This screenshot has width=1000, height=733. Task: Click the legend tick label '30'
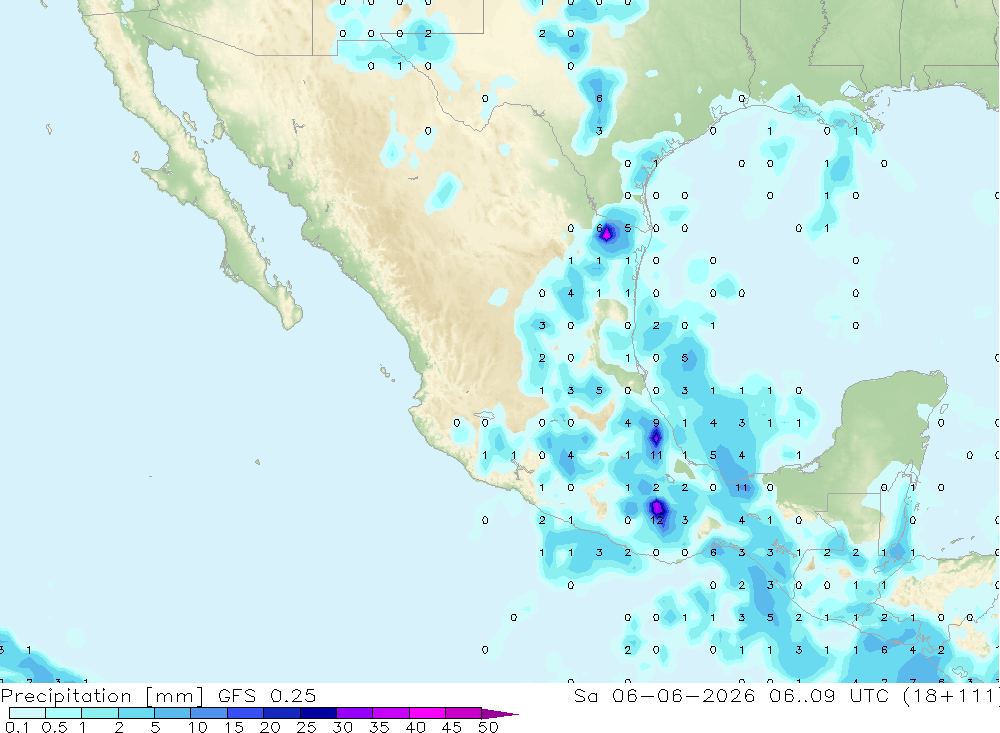pos(343,727)
